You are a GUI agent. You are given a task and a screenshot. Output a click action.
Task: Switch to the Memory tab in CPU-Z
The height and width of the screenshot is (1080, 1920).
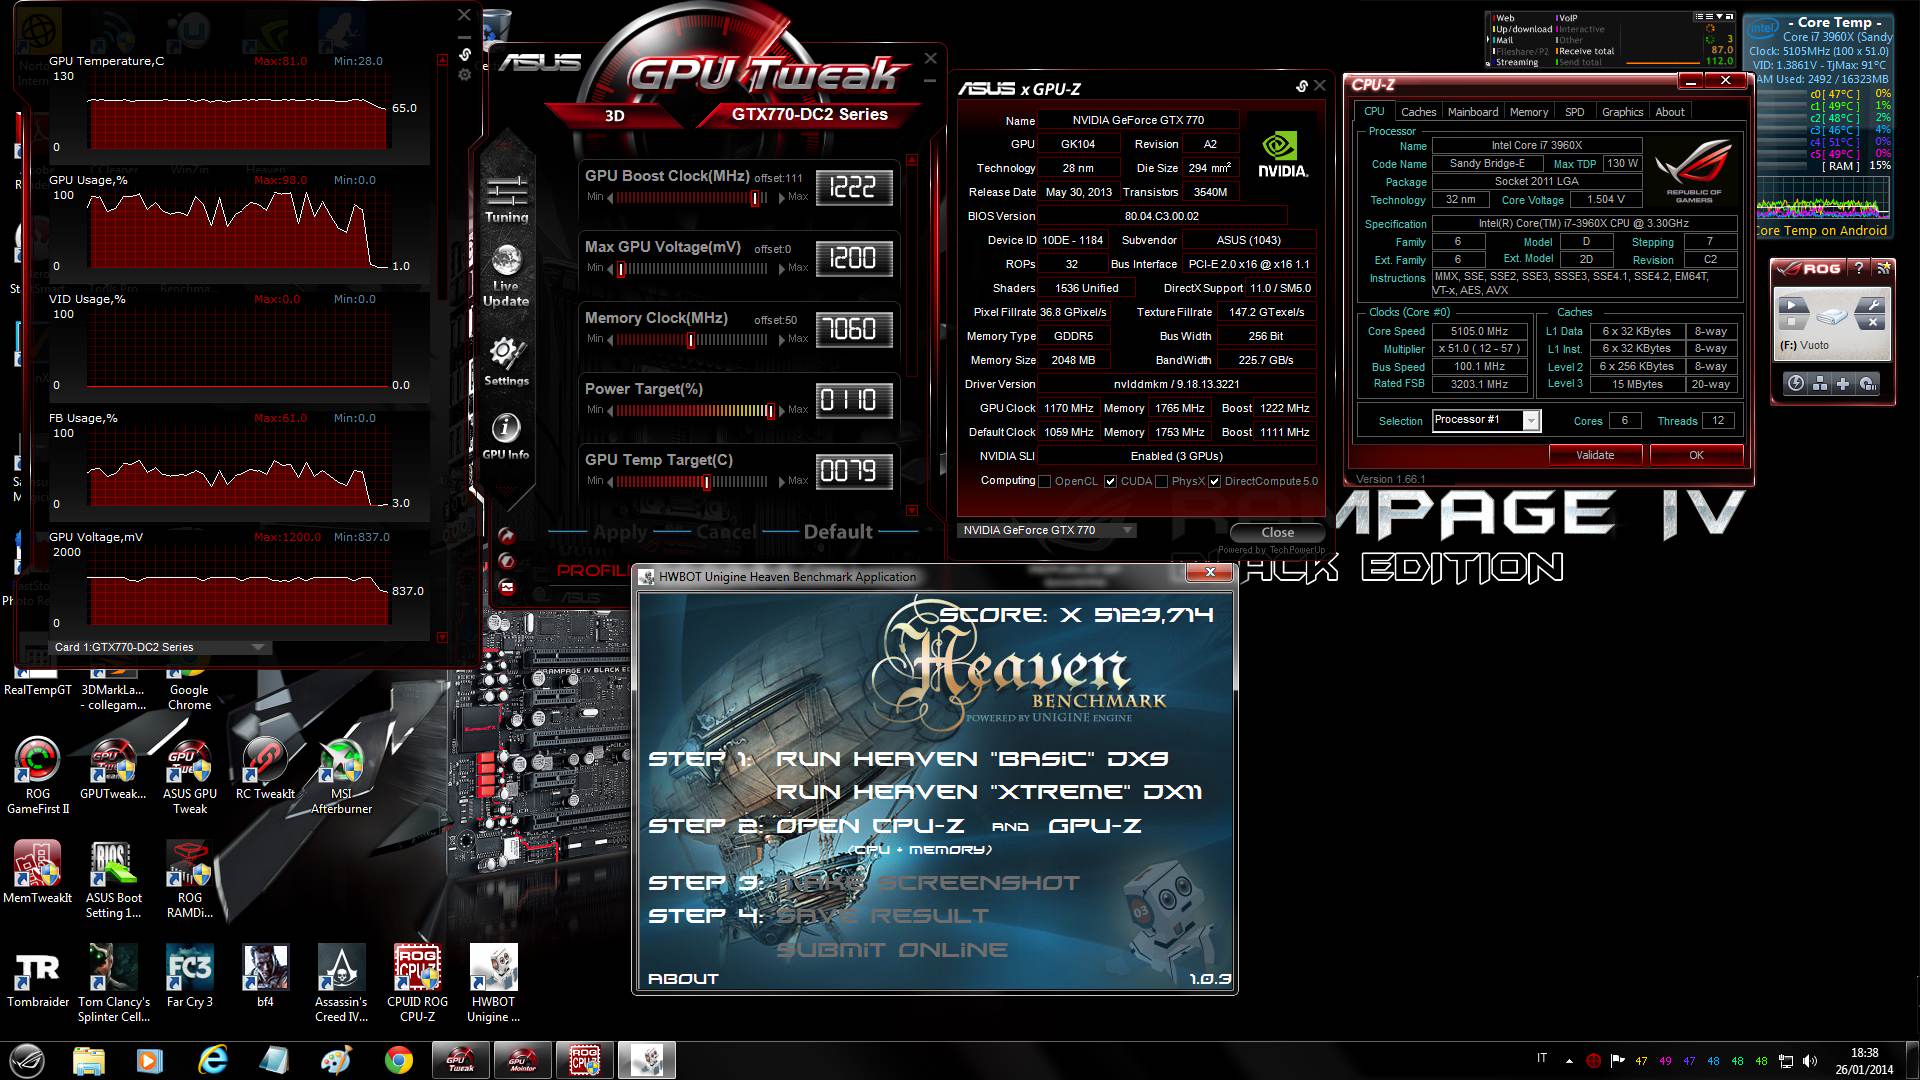click(1529, 112)
